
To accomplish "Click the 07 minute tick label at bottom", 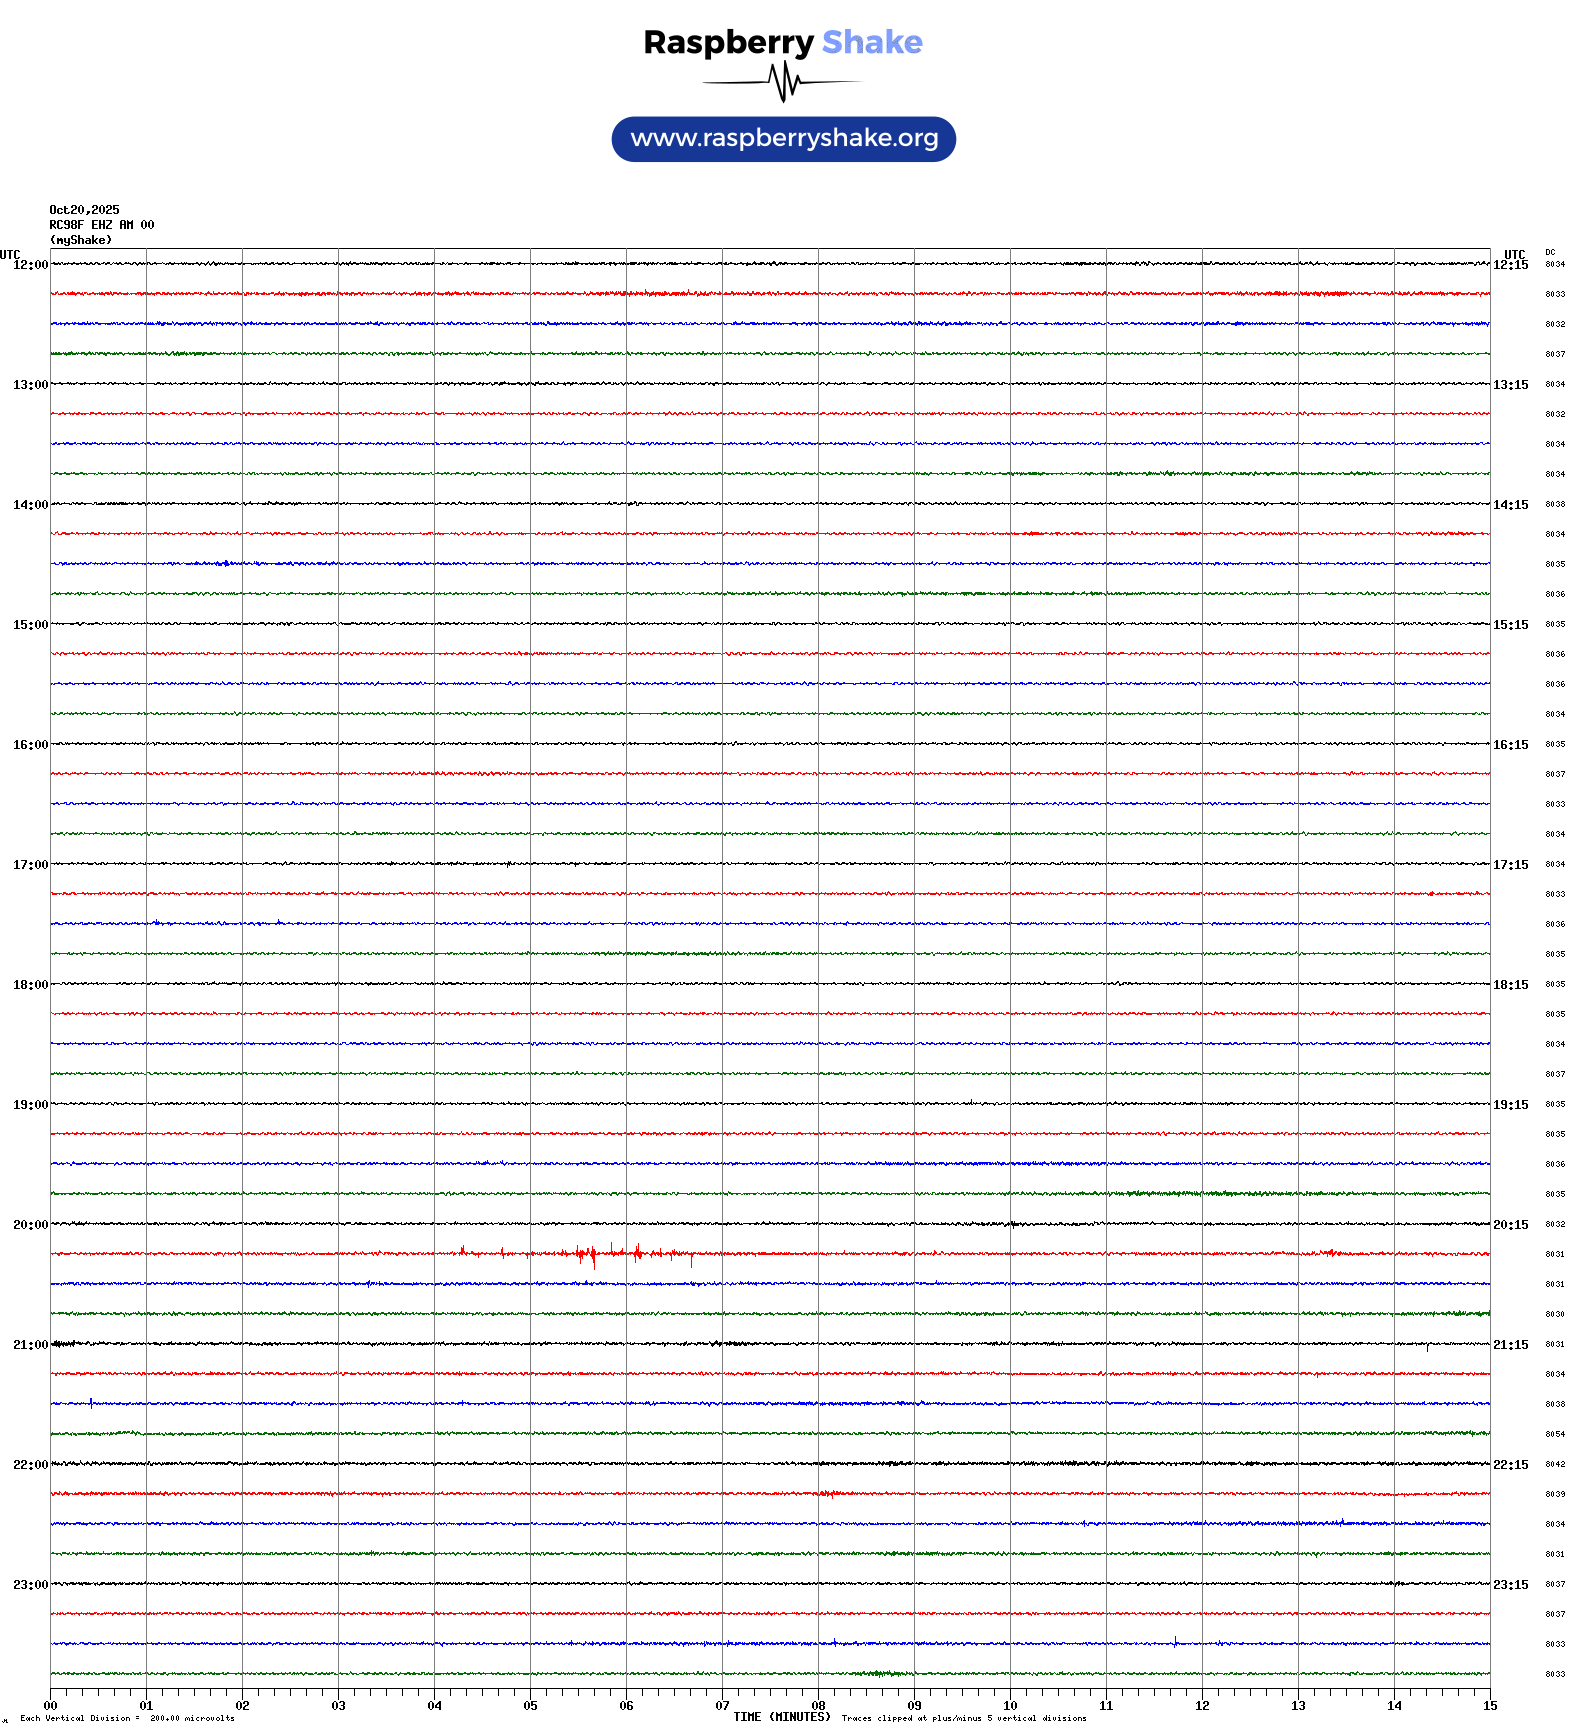I will coord(722,1706).
